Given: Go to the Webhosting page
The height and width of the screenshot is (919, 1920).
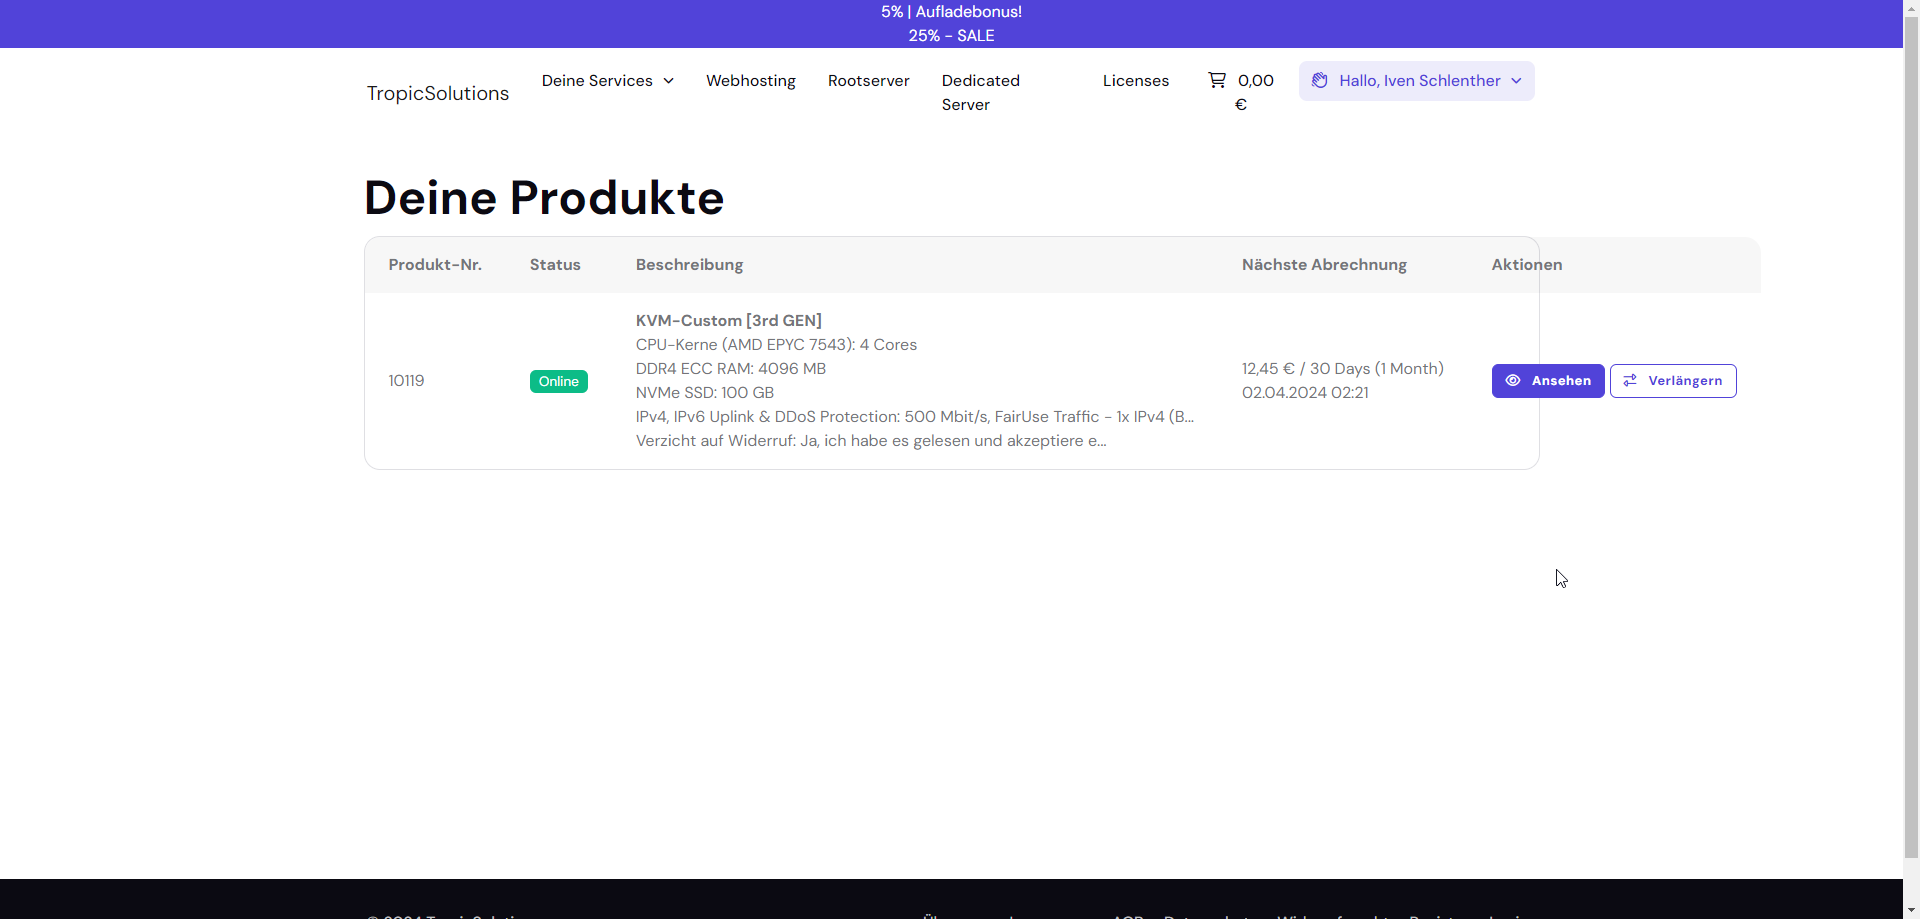Looking at the screenshot, I should tap(750, 81).
